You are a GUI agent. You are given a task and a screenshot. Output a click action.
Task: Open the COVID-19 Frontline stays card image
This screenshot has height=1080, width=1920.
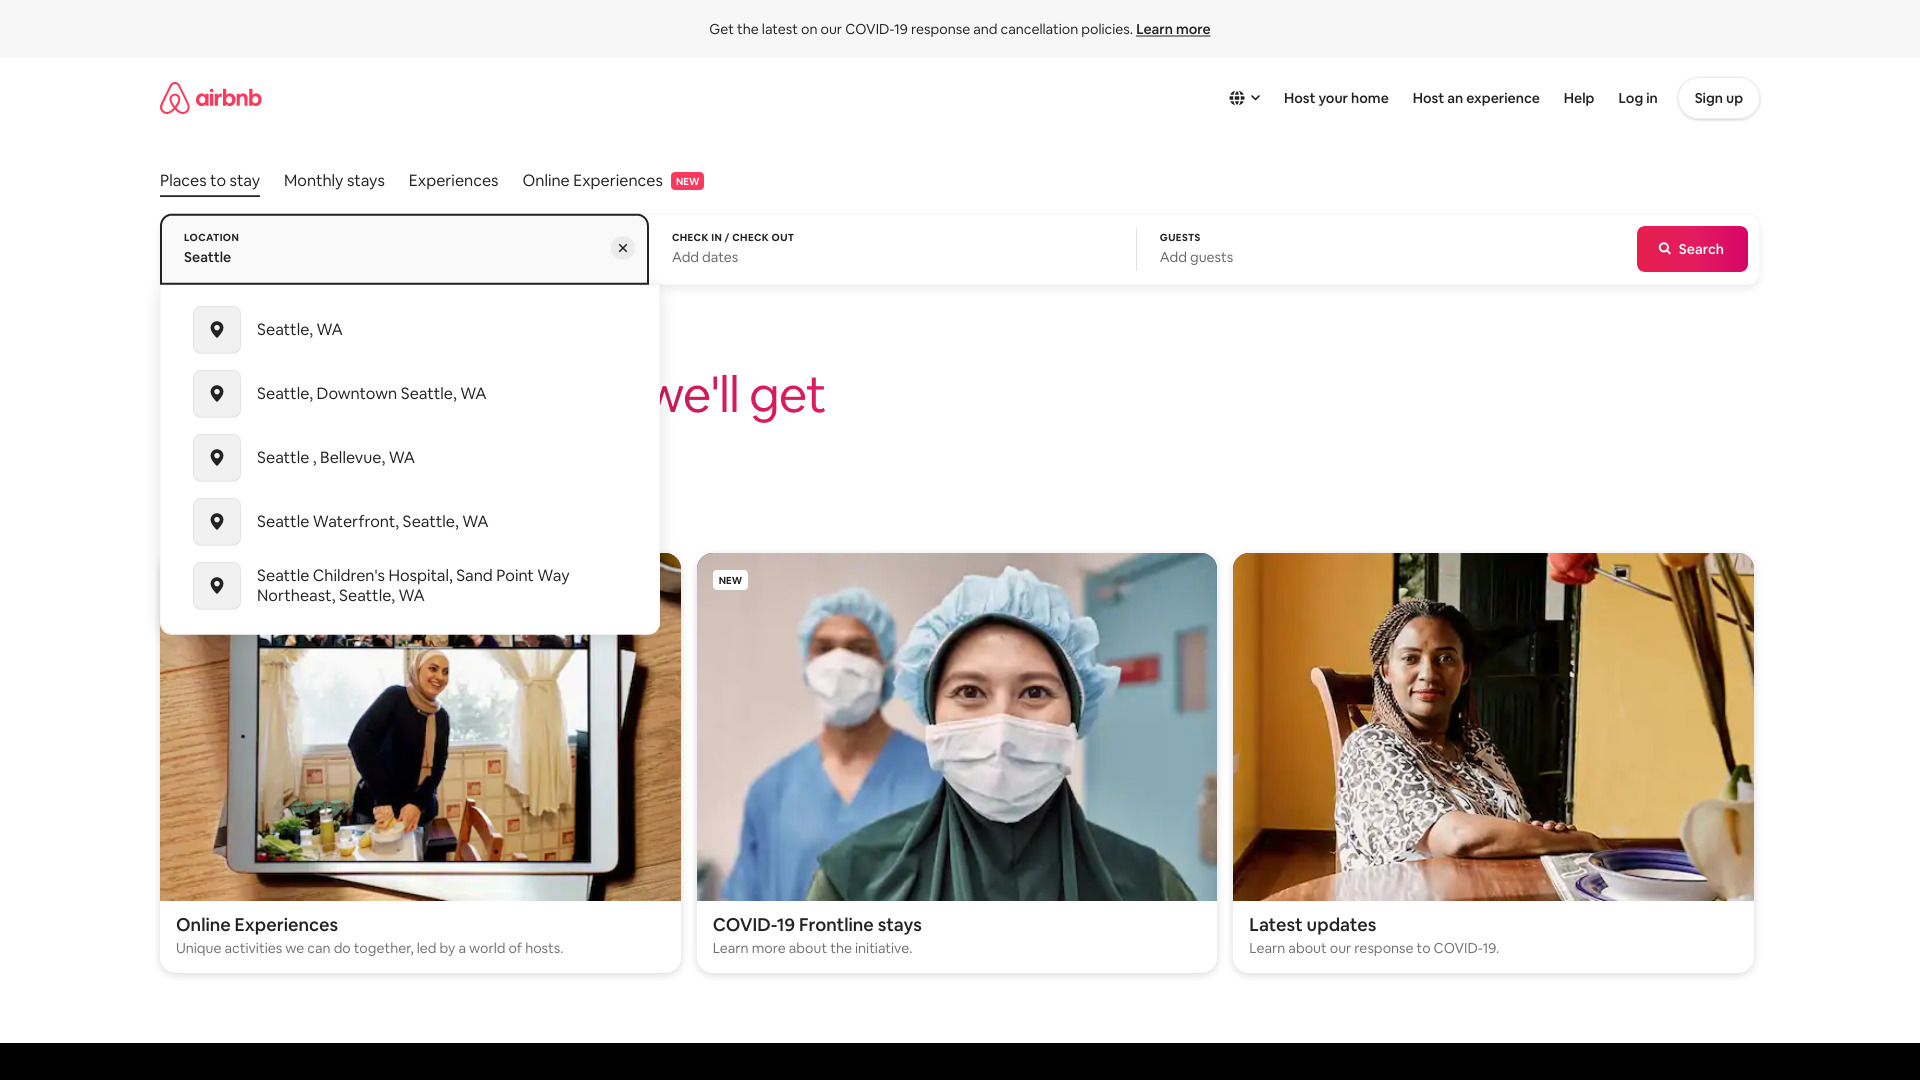(956, 726)
